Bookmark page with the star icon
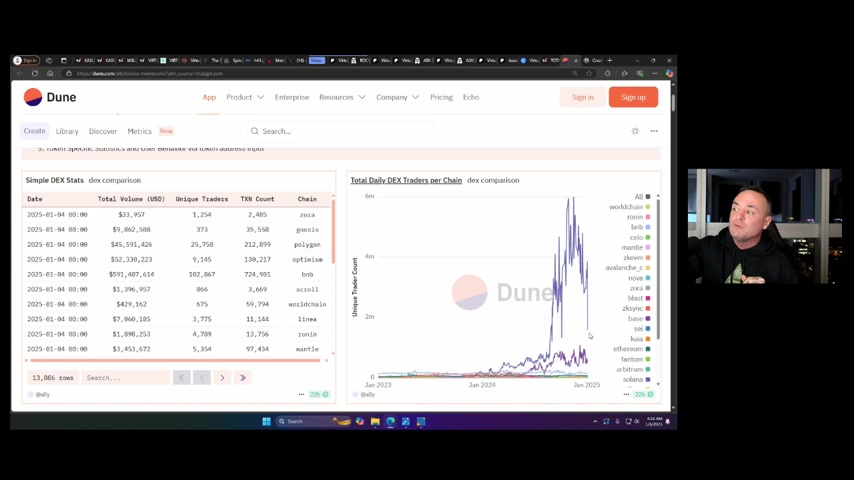This screenshot has width=854, height=480. click(x=589, y=73)
